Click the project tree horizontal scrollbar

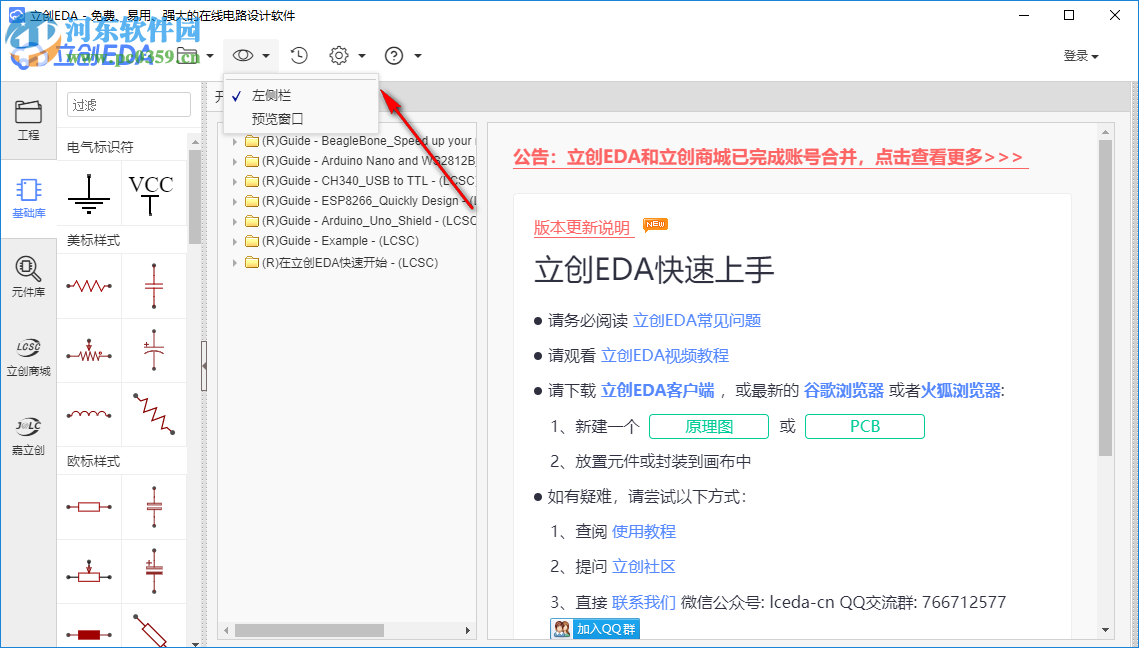click(x=309, y=630)
